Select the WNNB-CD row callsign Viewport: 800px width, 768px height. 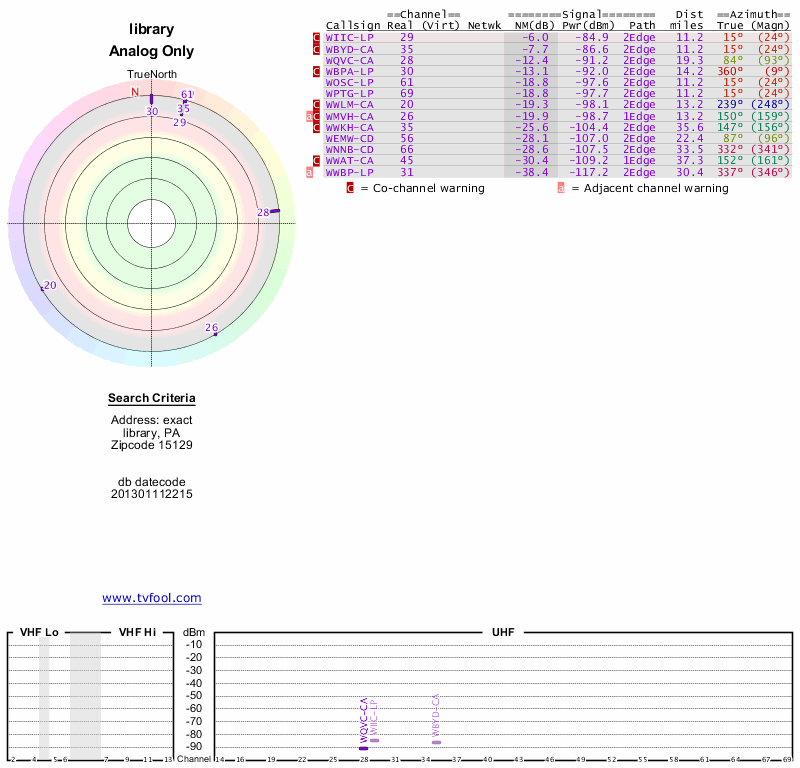pyautogui.click(x=349, y=150)
